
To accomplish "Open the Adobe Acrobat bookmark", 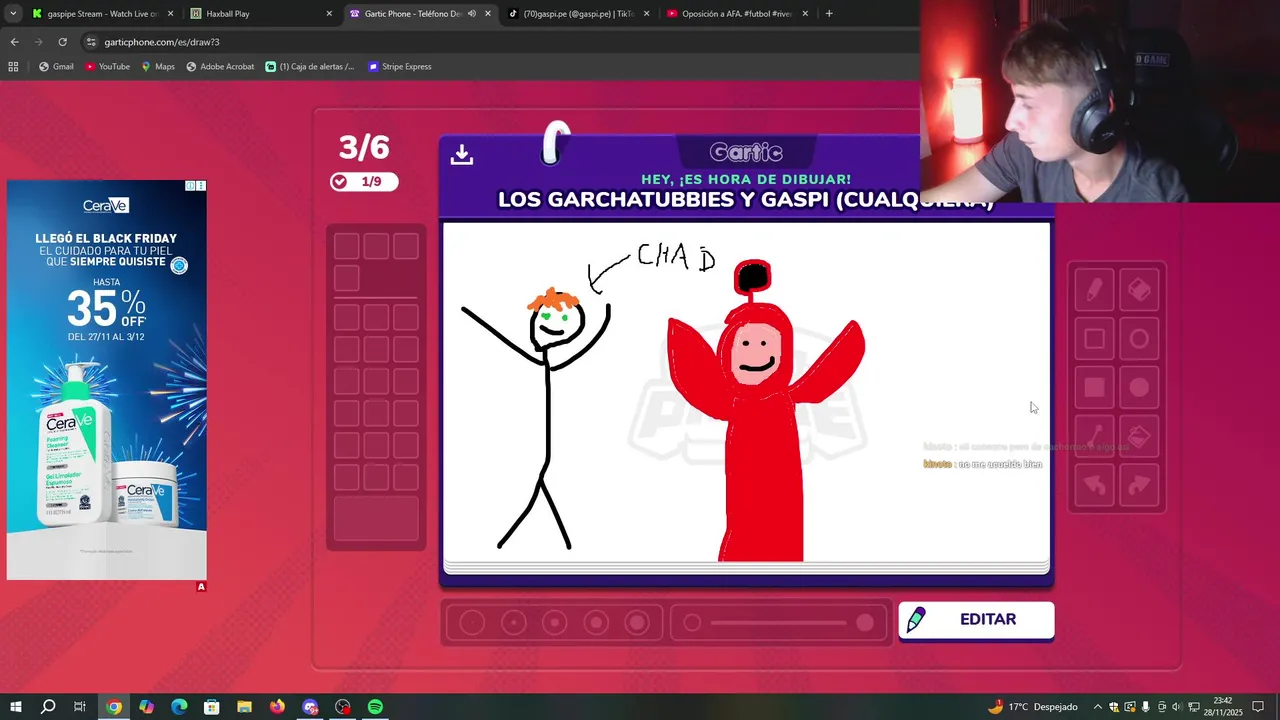I will click(220, 67).
